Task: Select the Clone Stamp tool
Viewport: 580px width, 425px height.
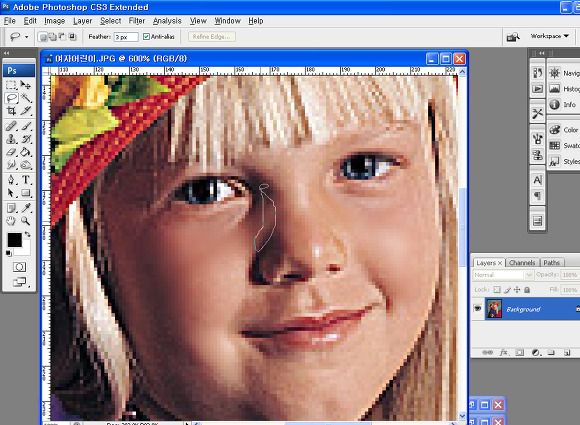Action: tap(11, 139)
